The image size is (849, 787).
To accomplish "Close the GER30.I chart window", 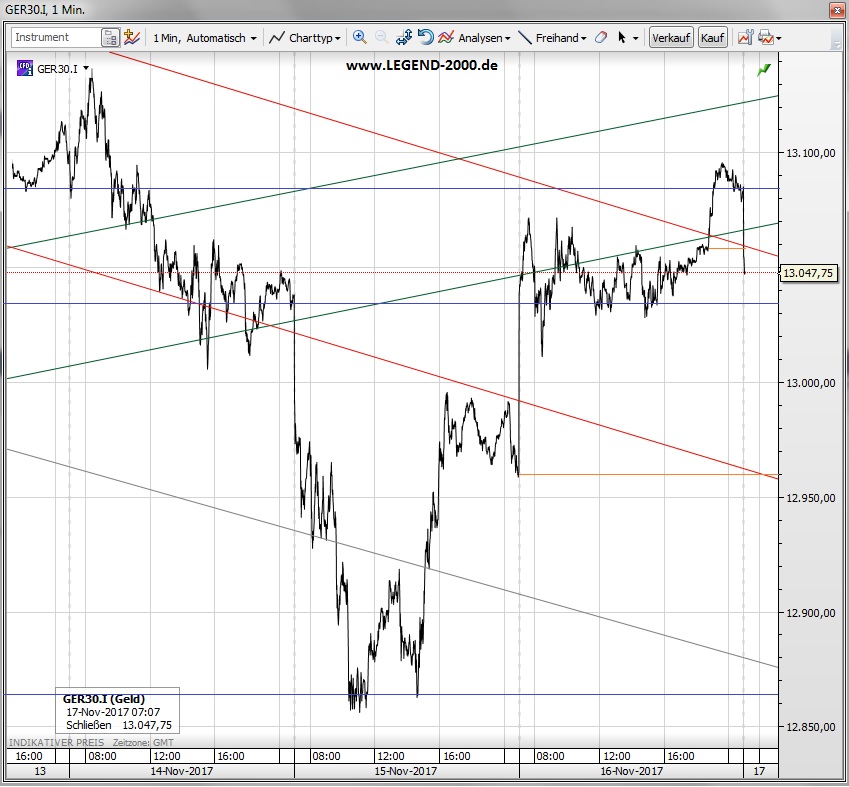I will (835, 9).
